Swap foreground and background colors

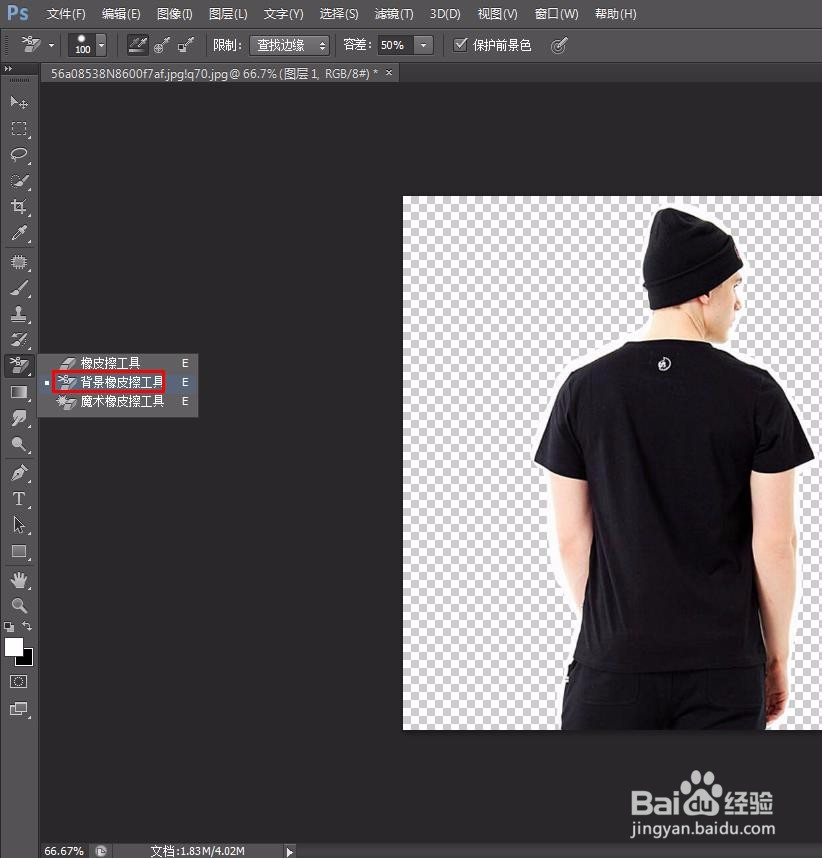coord(27,626)
